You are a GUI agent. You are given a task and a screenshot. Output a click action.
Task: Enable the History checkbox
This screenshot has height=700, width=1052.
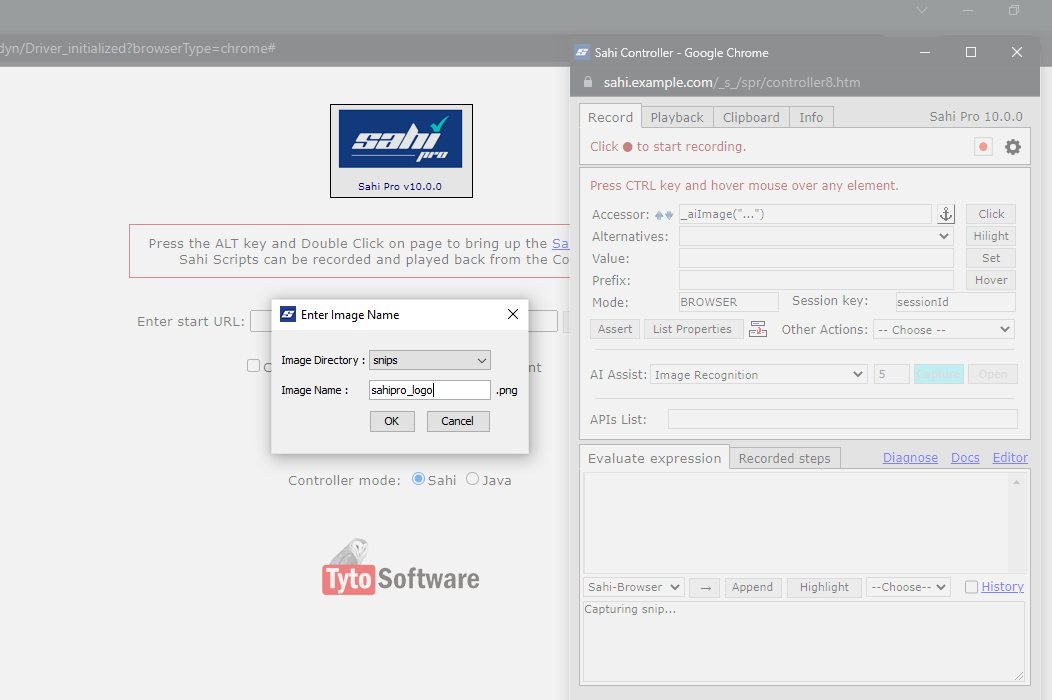(971, 587)
